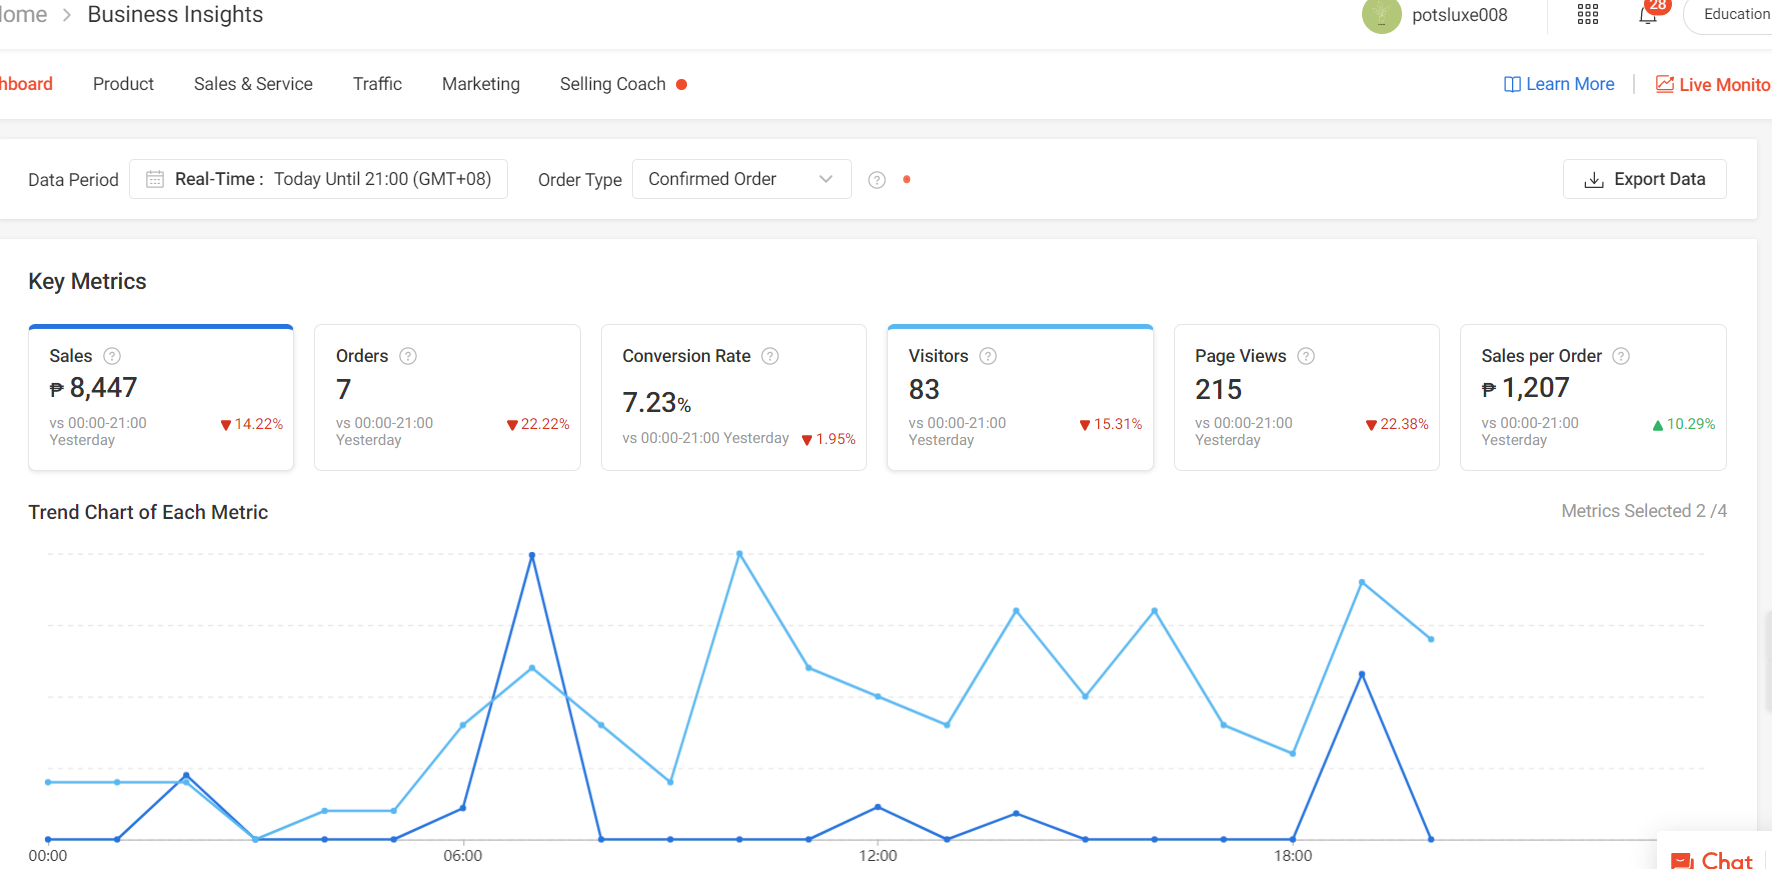This screenshot has height=869, width=1772.
Task: Show the Visitors metric help icon
Action: (x=988, y=356)
